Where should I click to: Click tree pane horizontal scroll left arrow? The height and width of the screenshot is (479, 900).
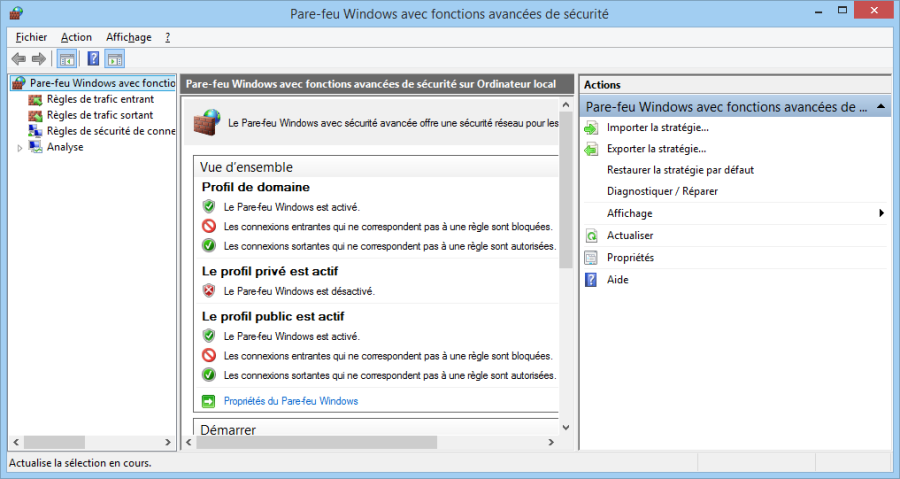click(16, 442)
